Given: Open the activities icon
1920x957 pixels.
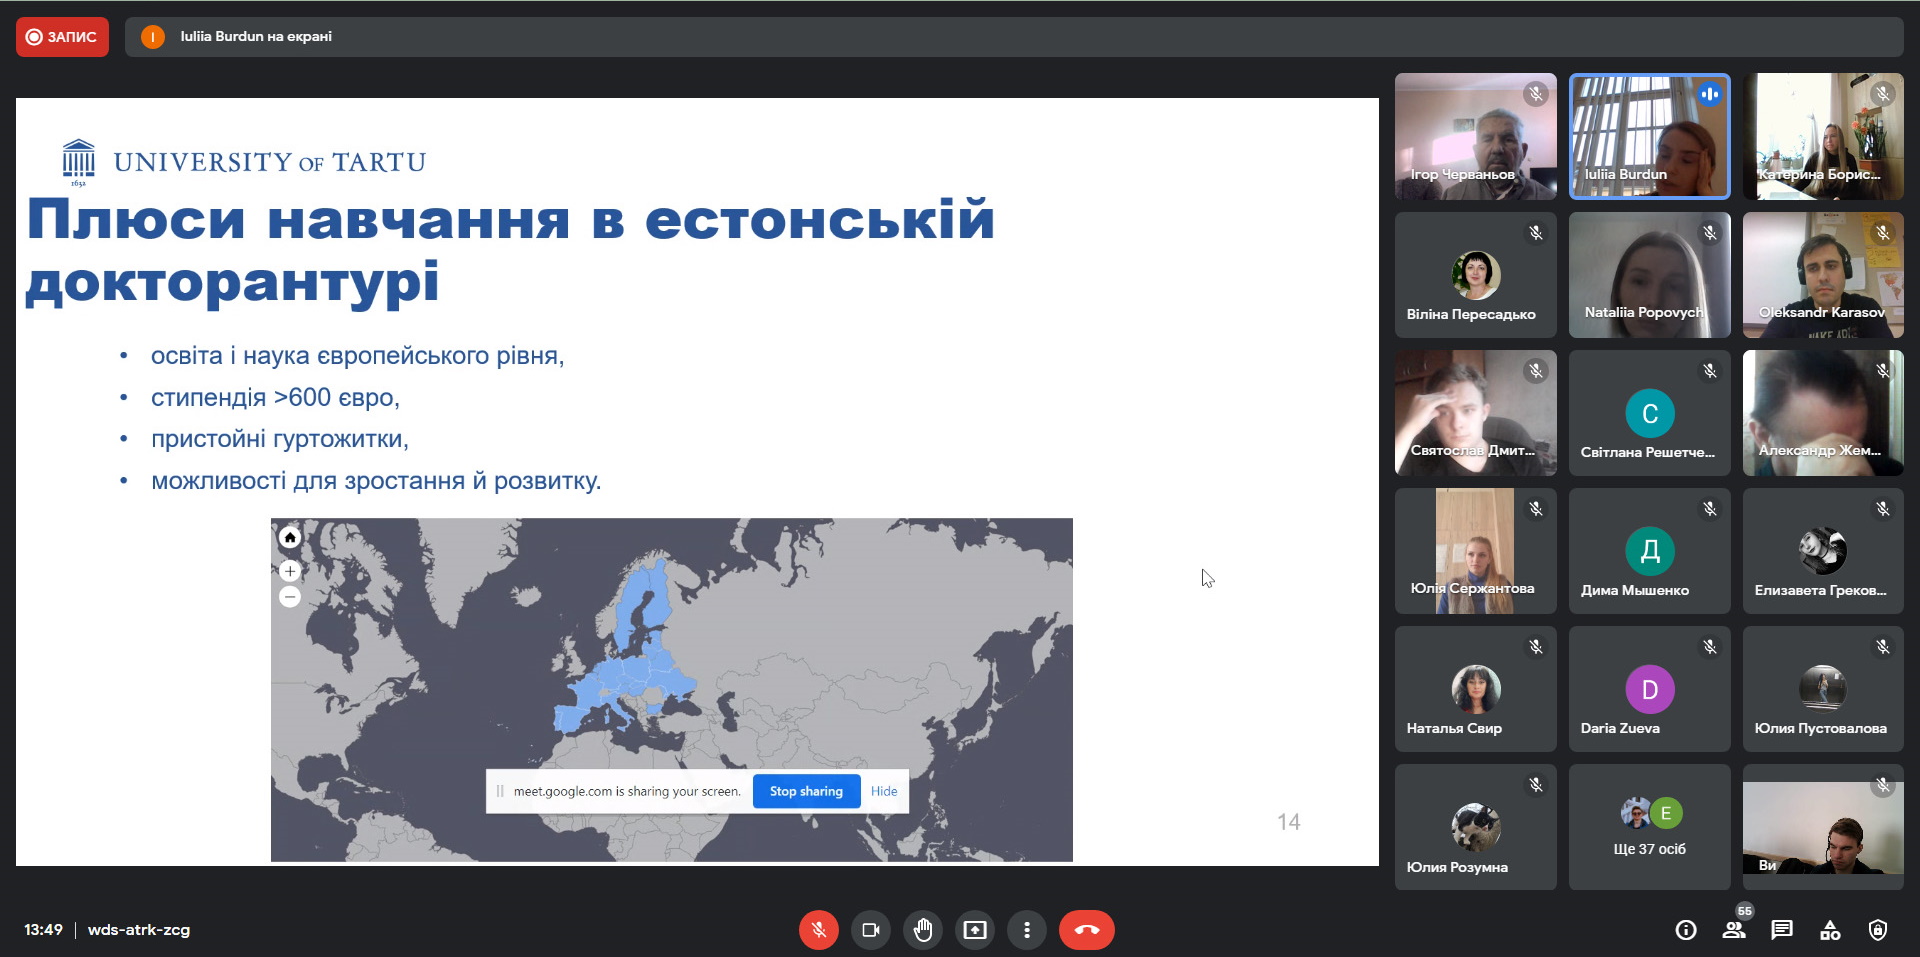Looking at the screenshot, I should pos(1830,930).
